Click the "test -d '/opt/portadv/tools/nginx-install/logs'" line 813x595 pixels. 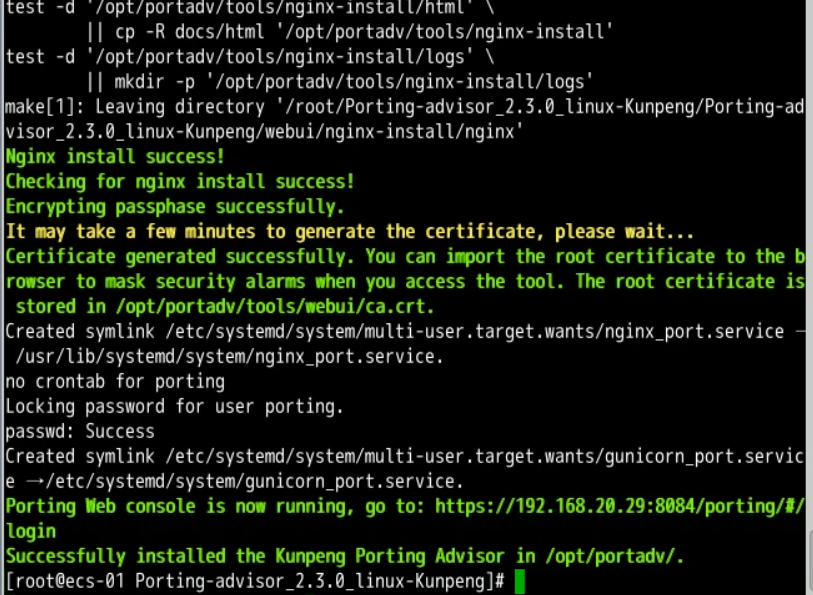249,57
